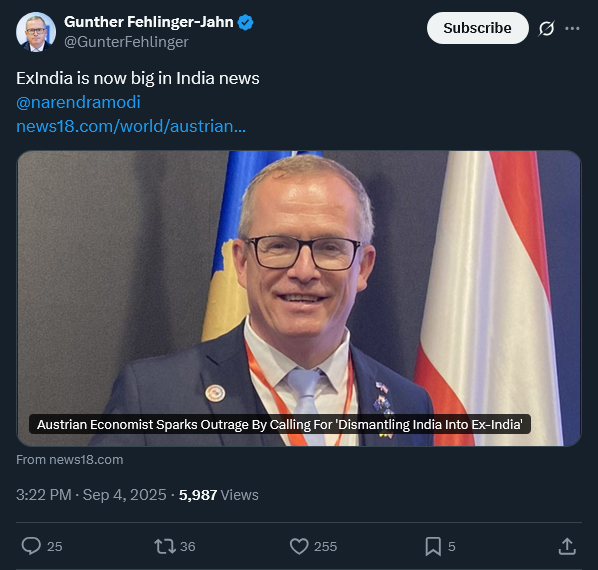This screenshot has width=598, height=570.
Task: Follow the news18.com/world/austrian link
Action: coord(131,126)
